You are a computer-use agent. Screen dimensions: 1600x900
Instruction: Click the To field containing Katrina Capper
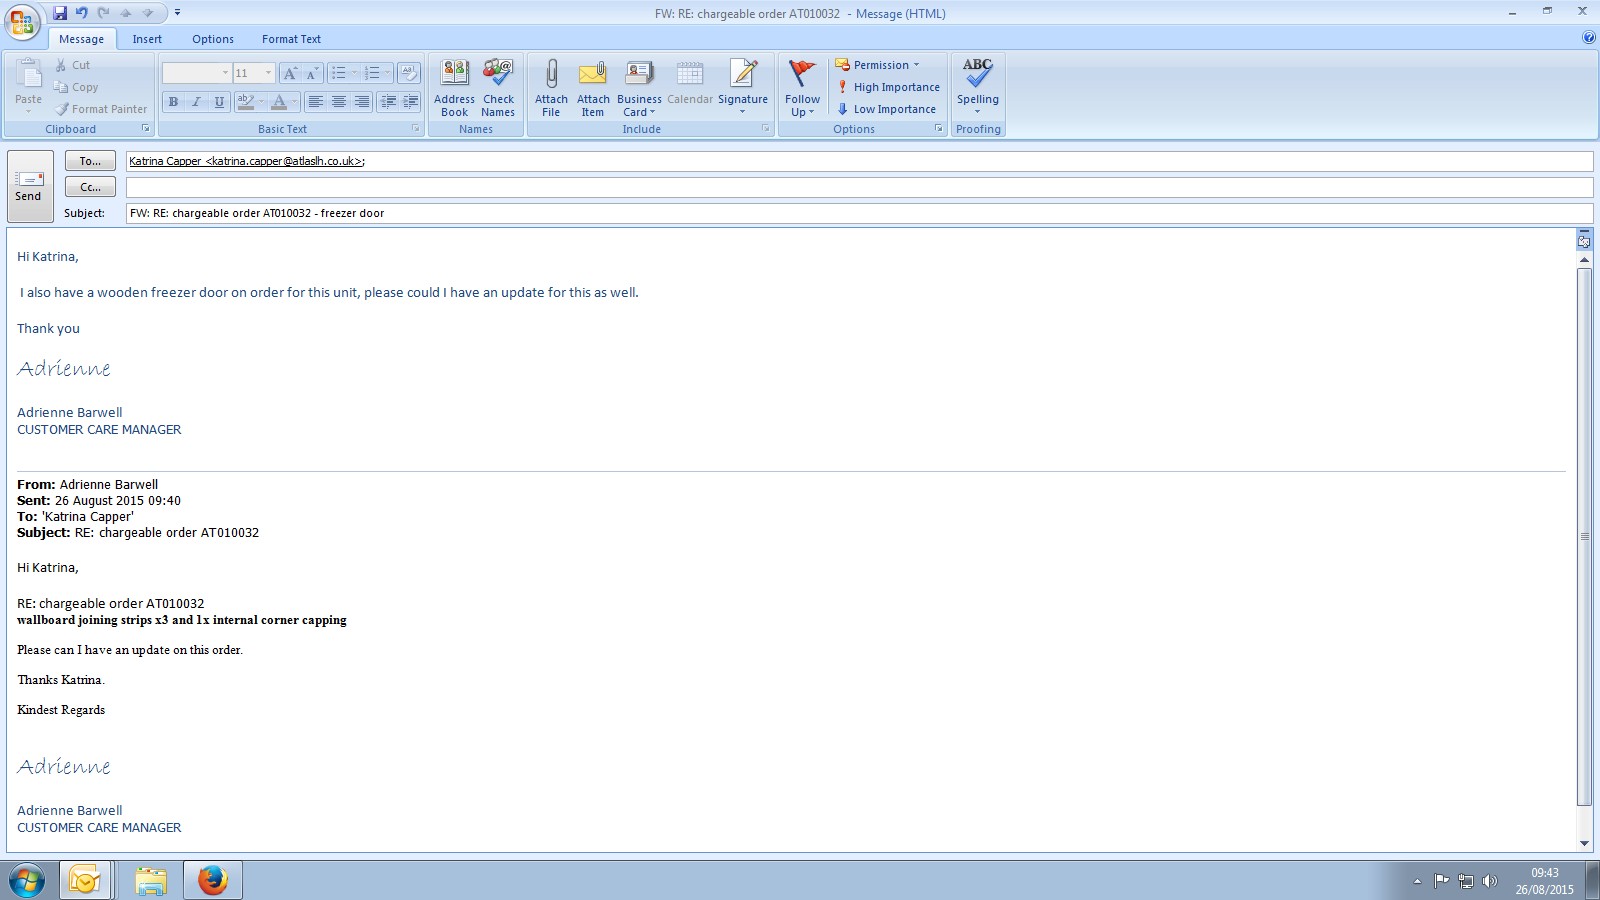click(x=859, y=161)
